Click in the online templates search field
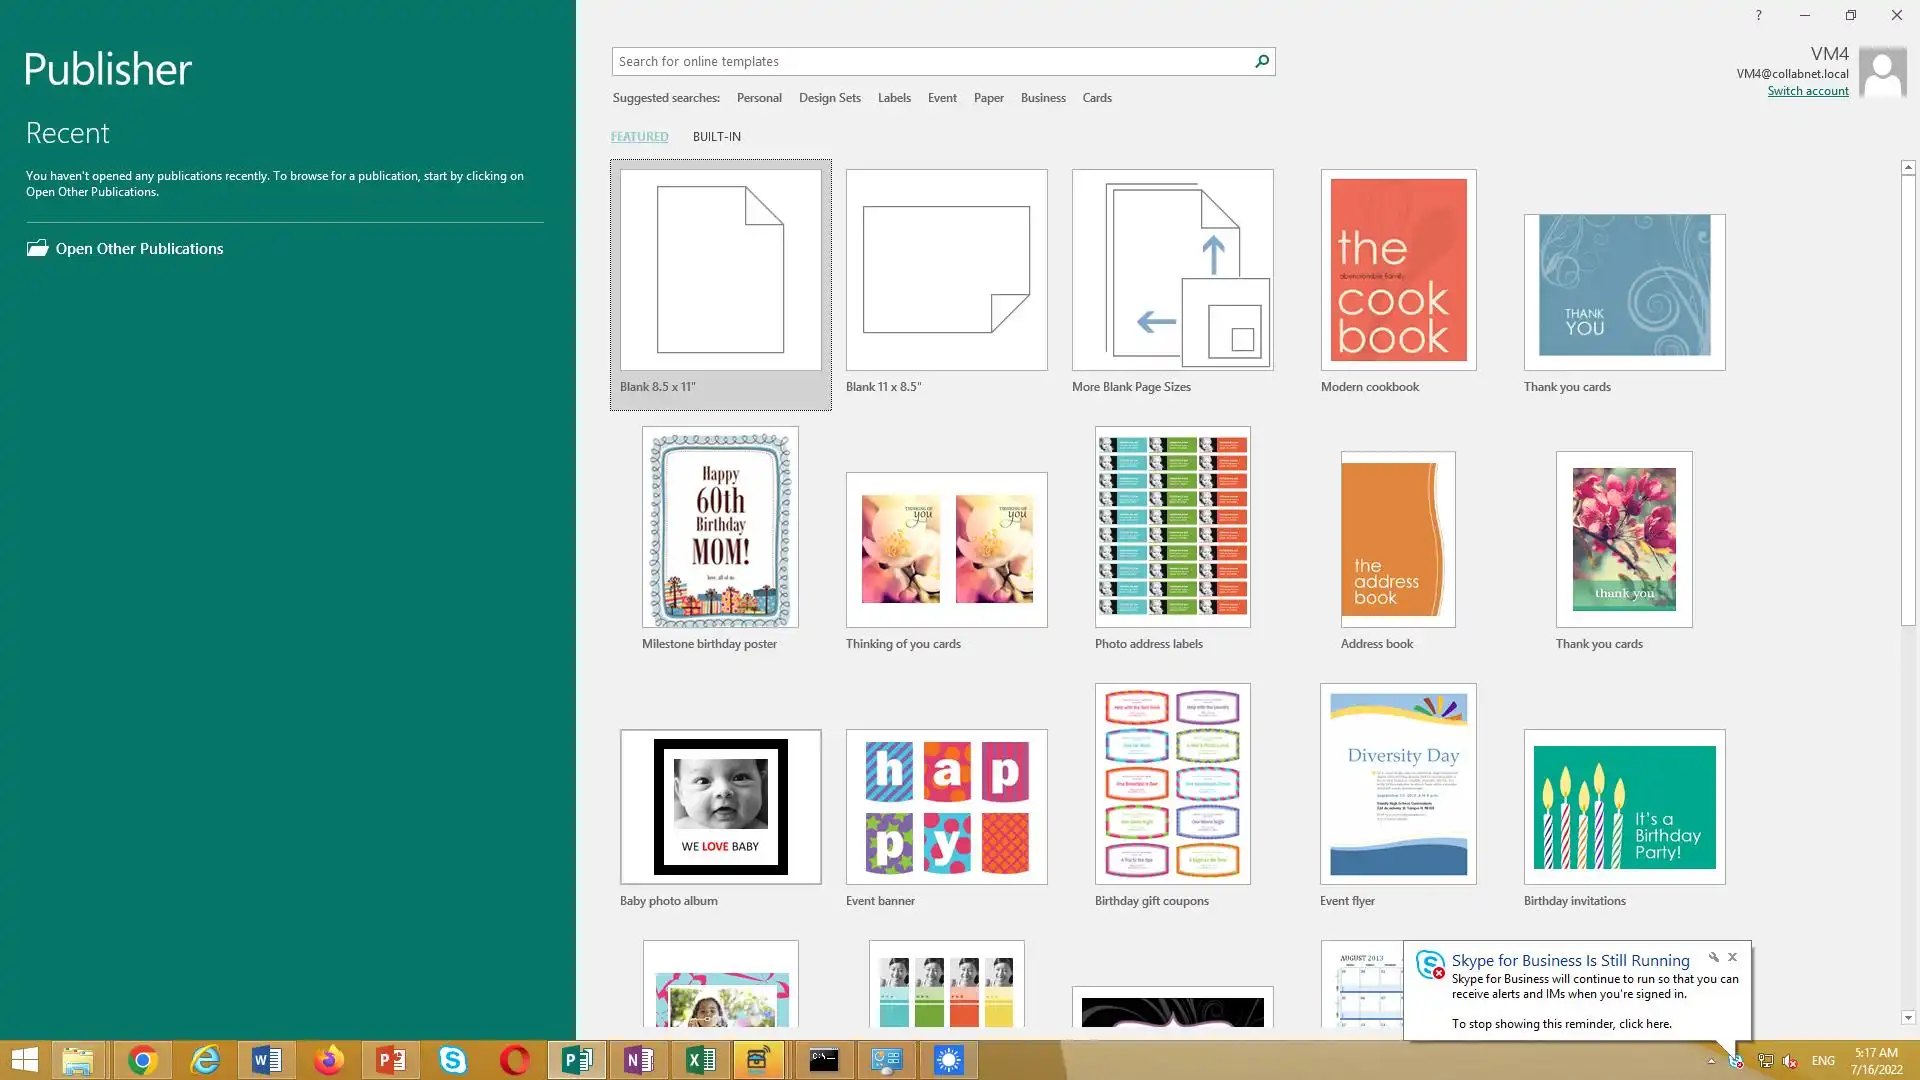Image resolution: width=1920 pixels, height=1080 pixels. coord(930,61)
